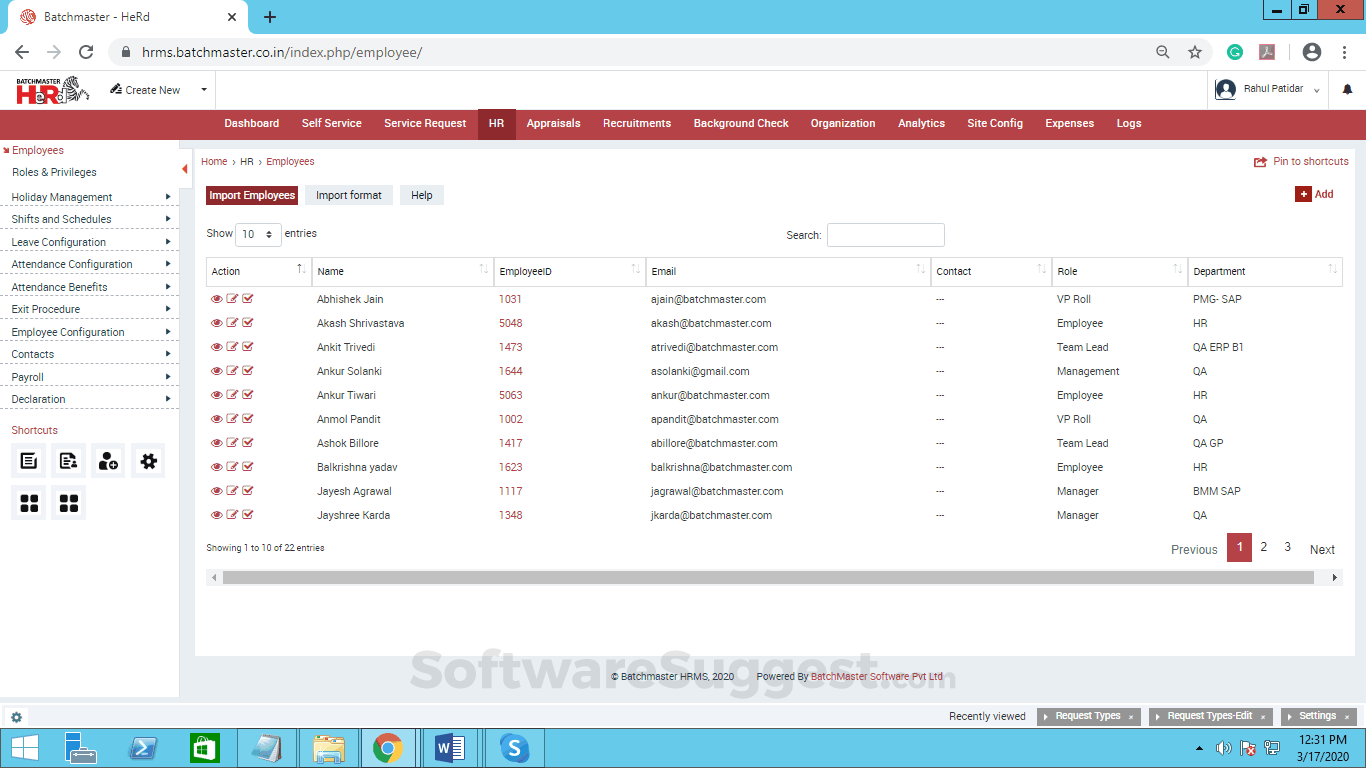
Task: Expand the Create New dropdown
Action: click(x=159, y=90)
